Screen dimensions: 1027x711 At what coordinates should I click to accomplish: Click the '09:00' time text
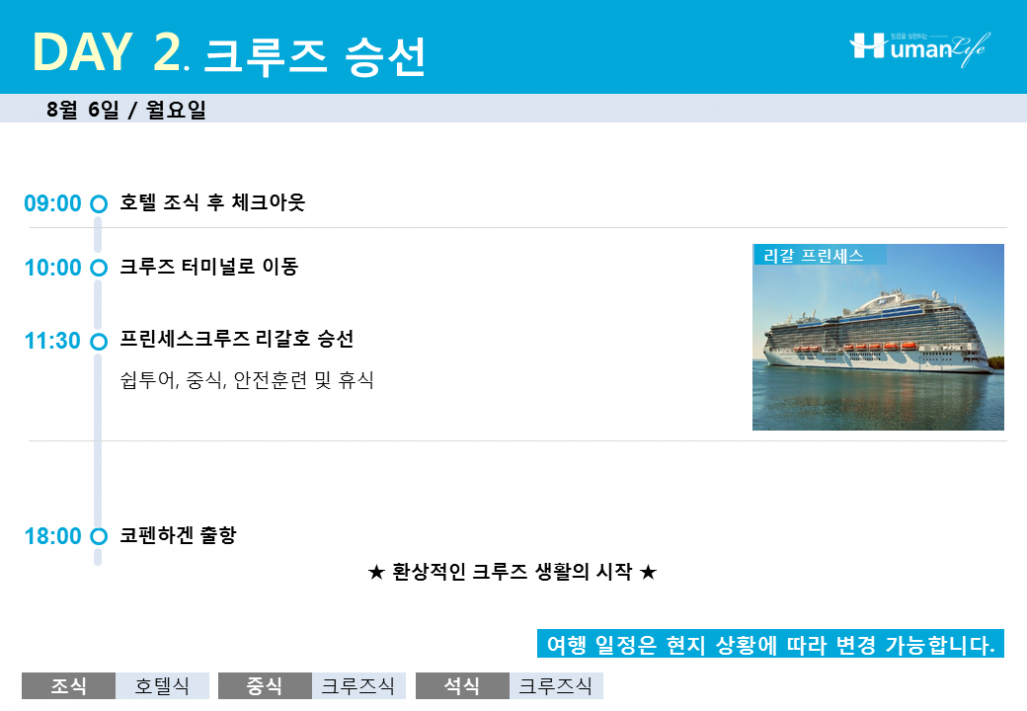pos(53,204)
